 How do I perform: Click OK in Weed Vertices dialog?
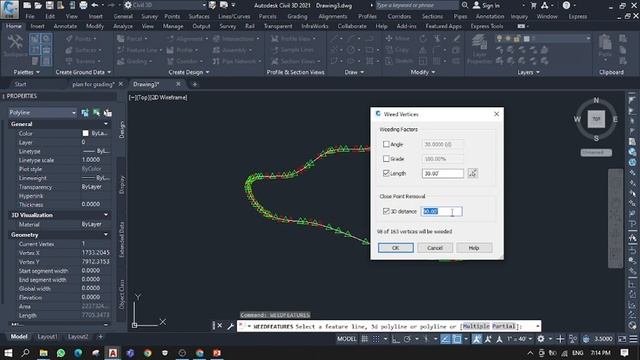[x=396, y=248]
